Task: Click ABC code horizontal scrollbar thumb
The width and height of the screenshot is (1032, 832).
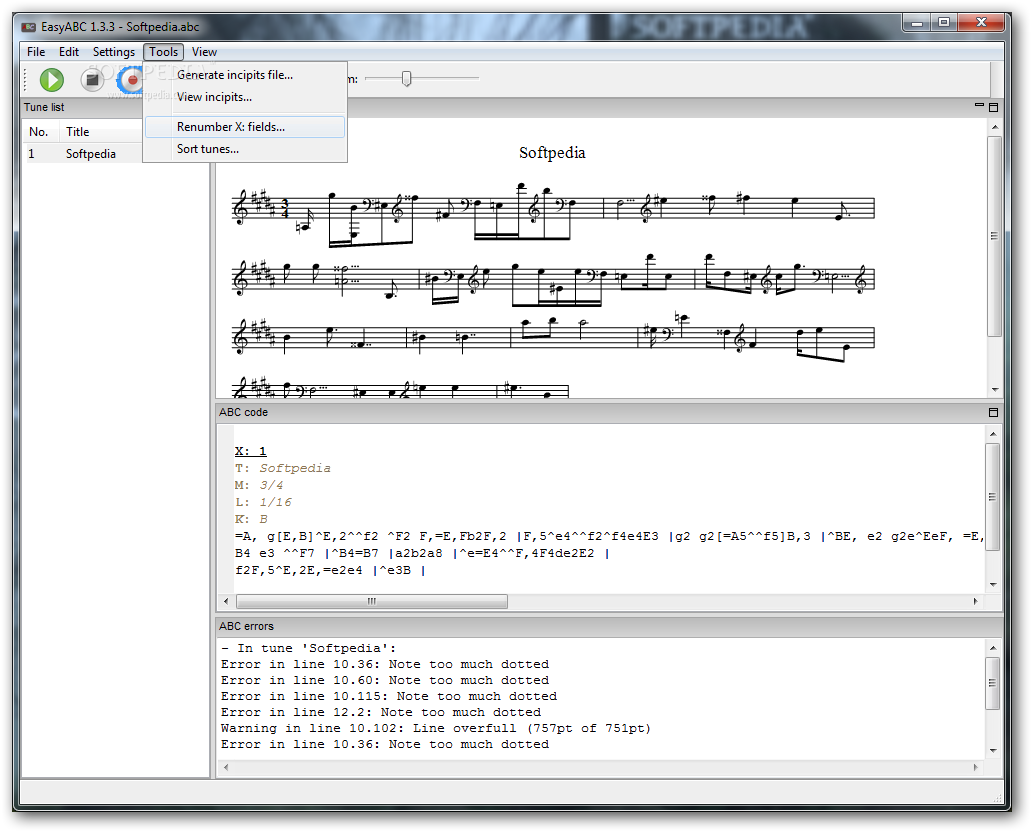Action: pos(372,601)
